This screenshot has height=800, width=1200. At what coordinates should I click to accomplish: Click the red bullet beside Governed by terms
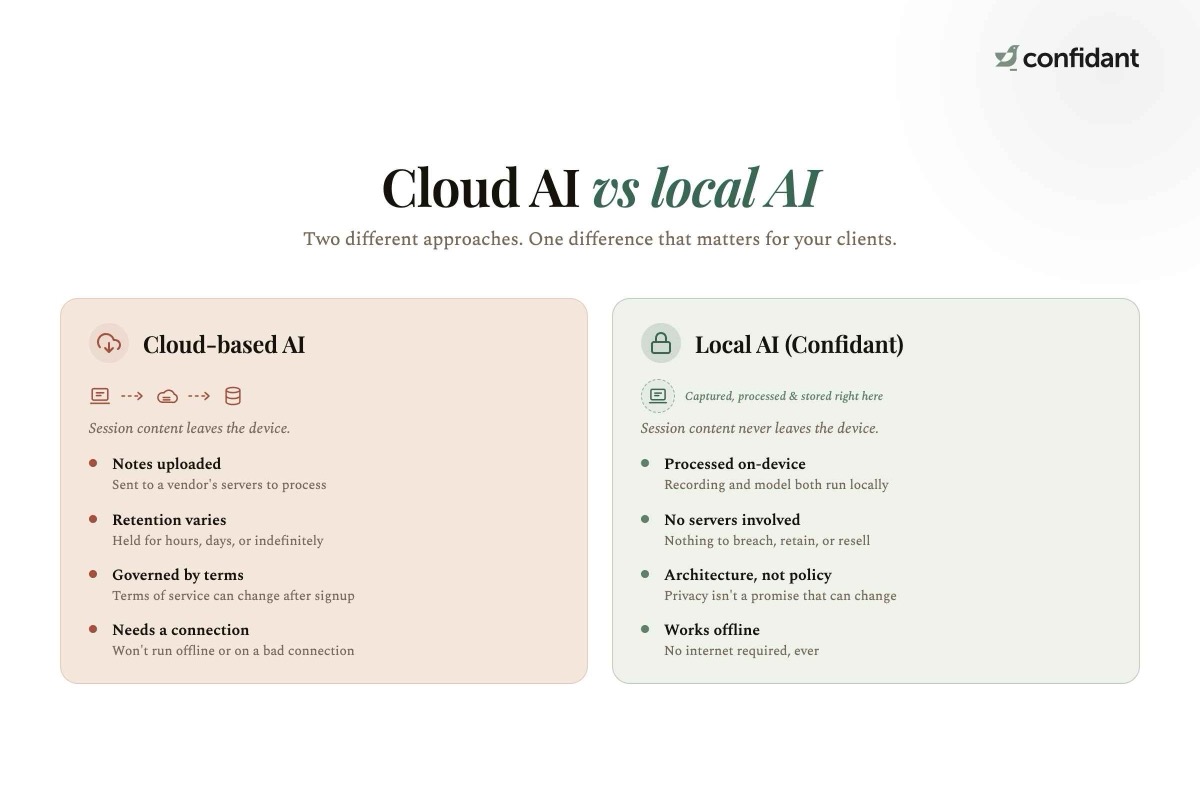[93, 574]
